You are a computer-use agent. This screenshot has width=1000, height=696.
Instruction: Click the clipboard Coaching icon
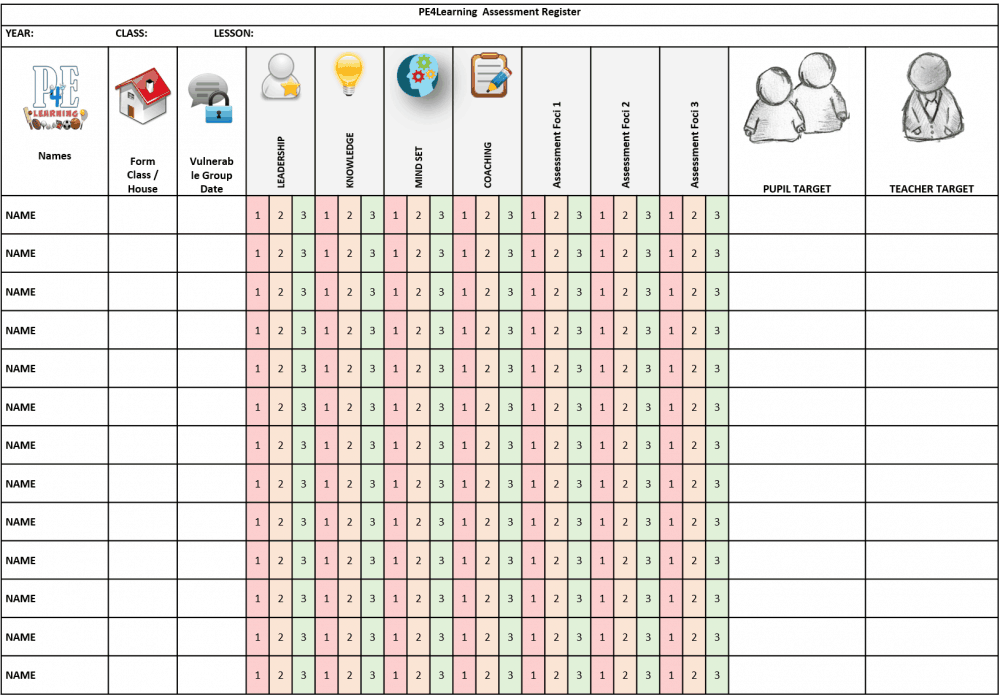[487, 75]
